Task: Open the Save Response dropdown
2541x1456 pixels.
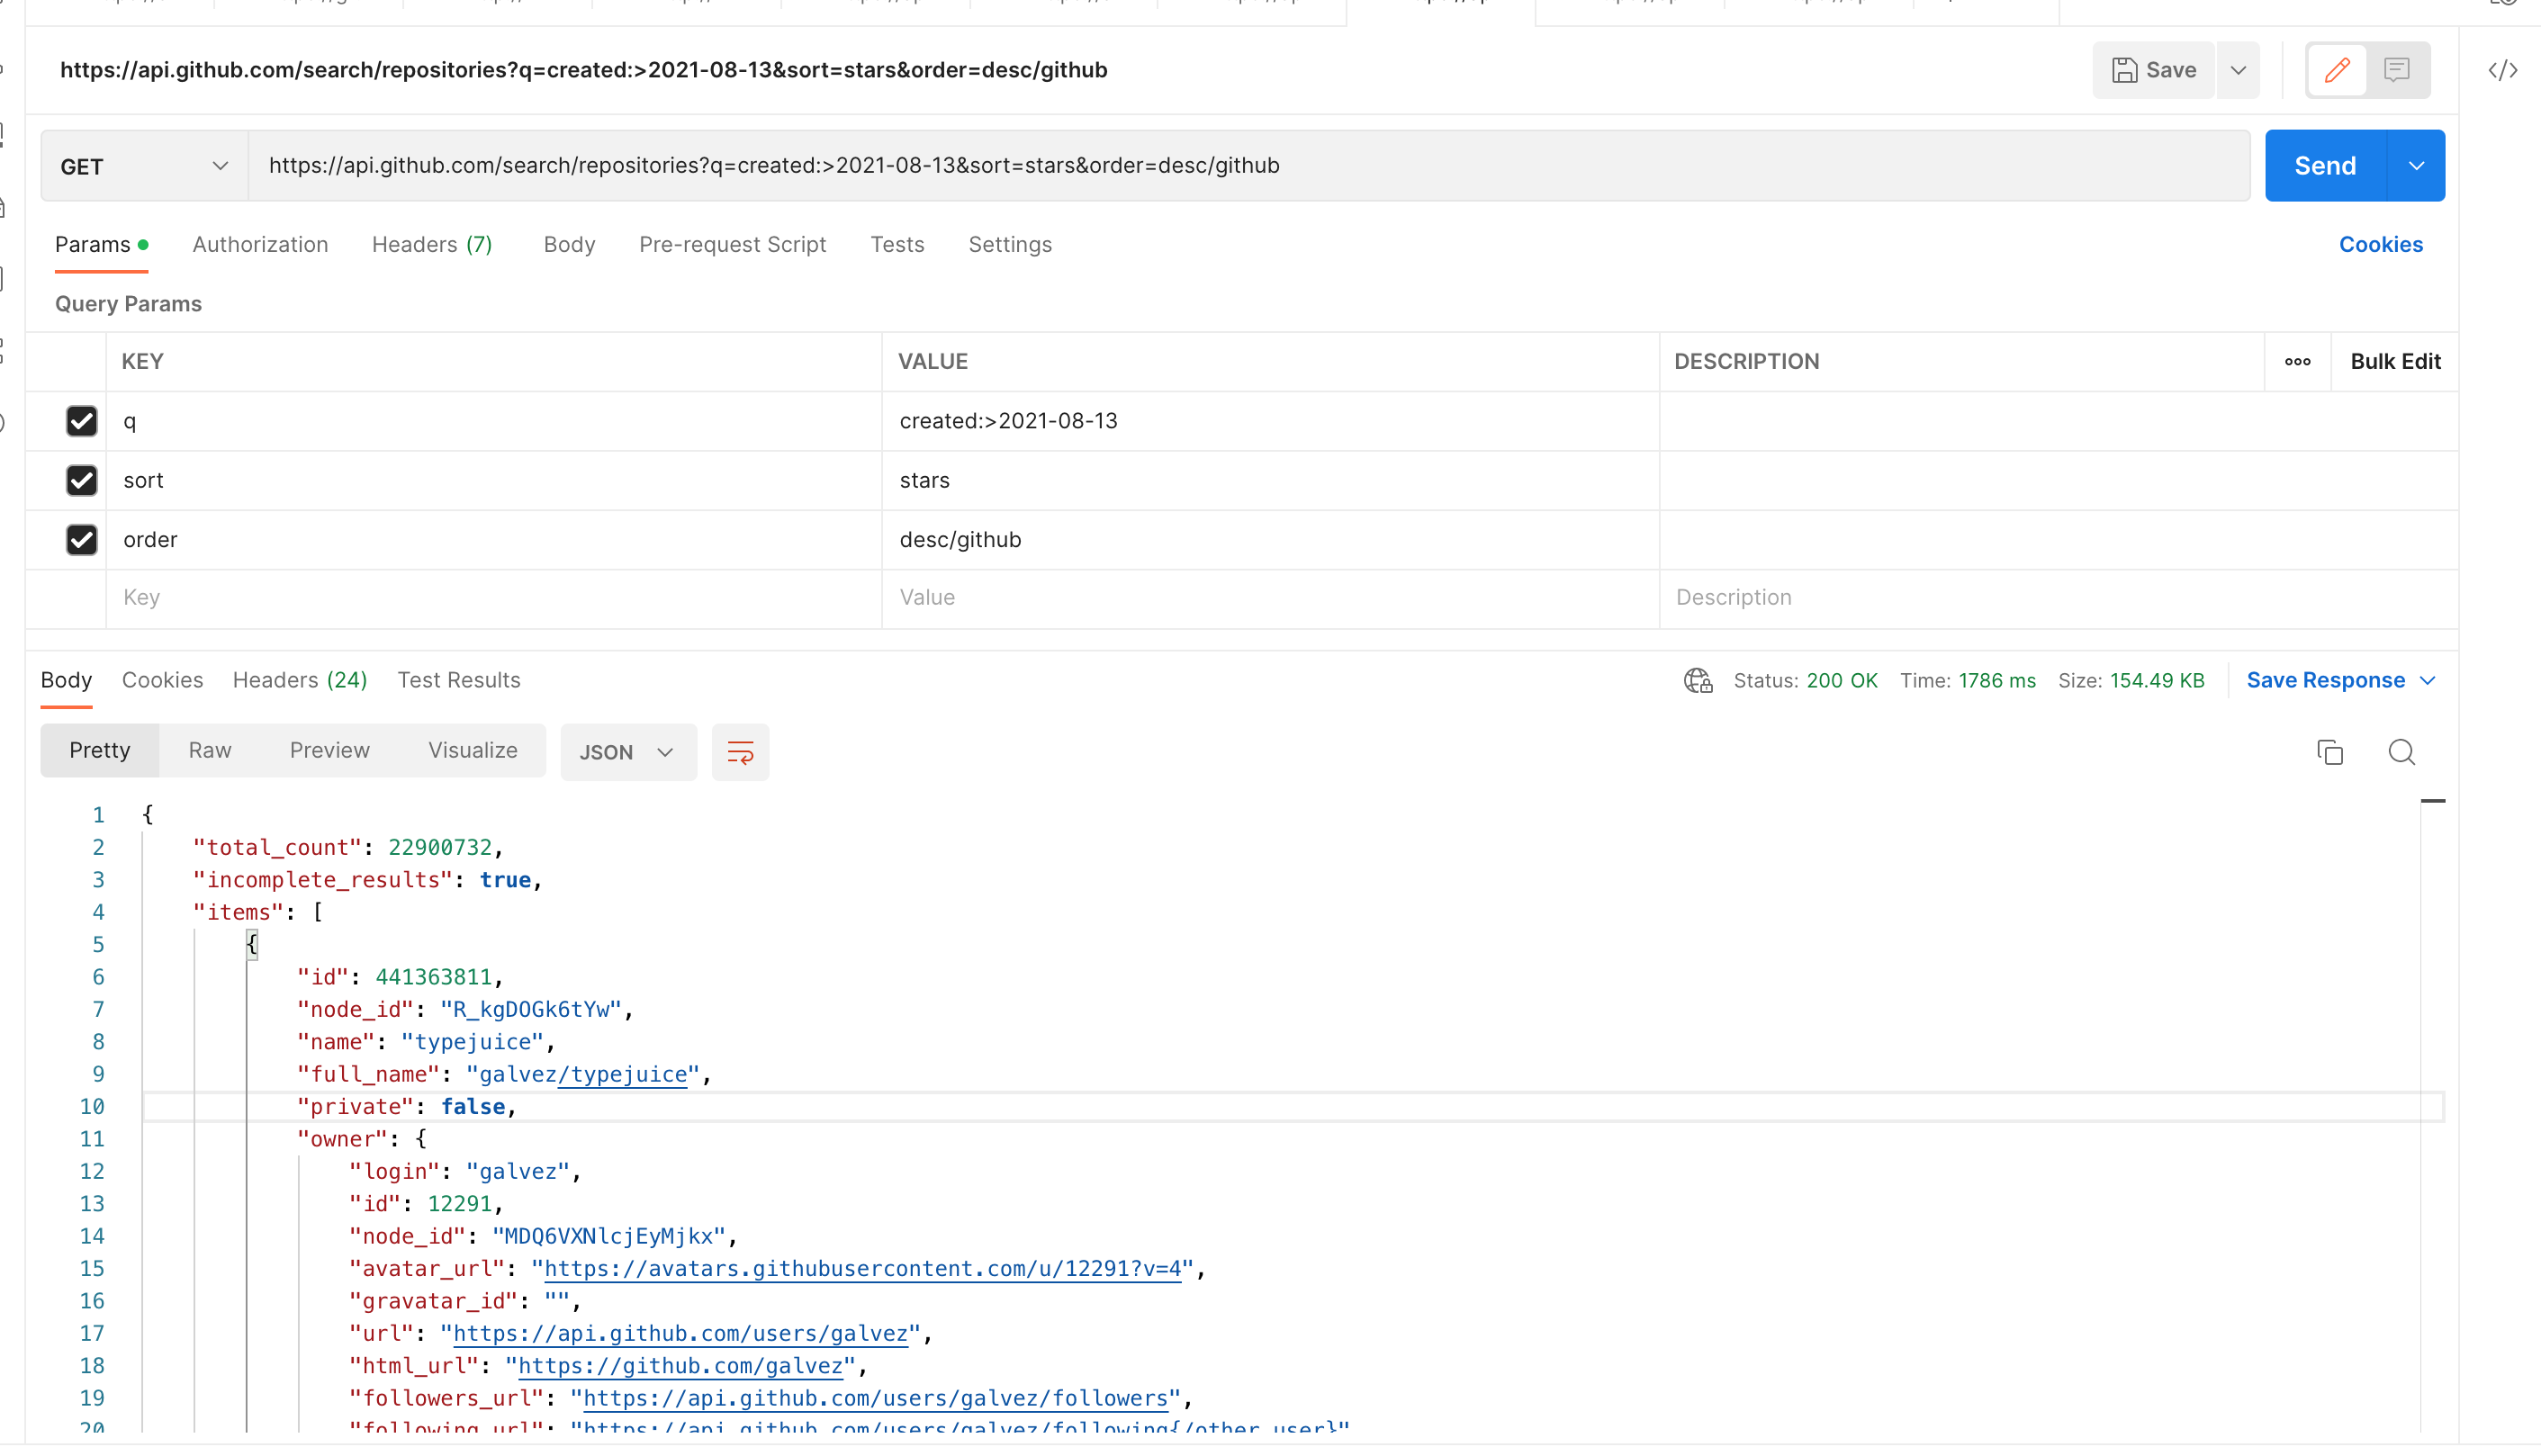Action: point(2340,681)
